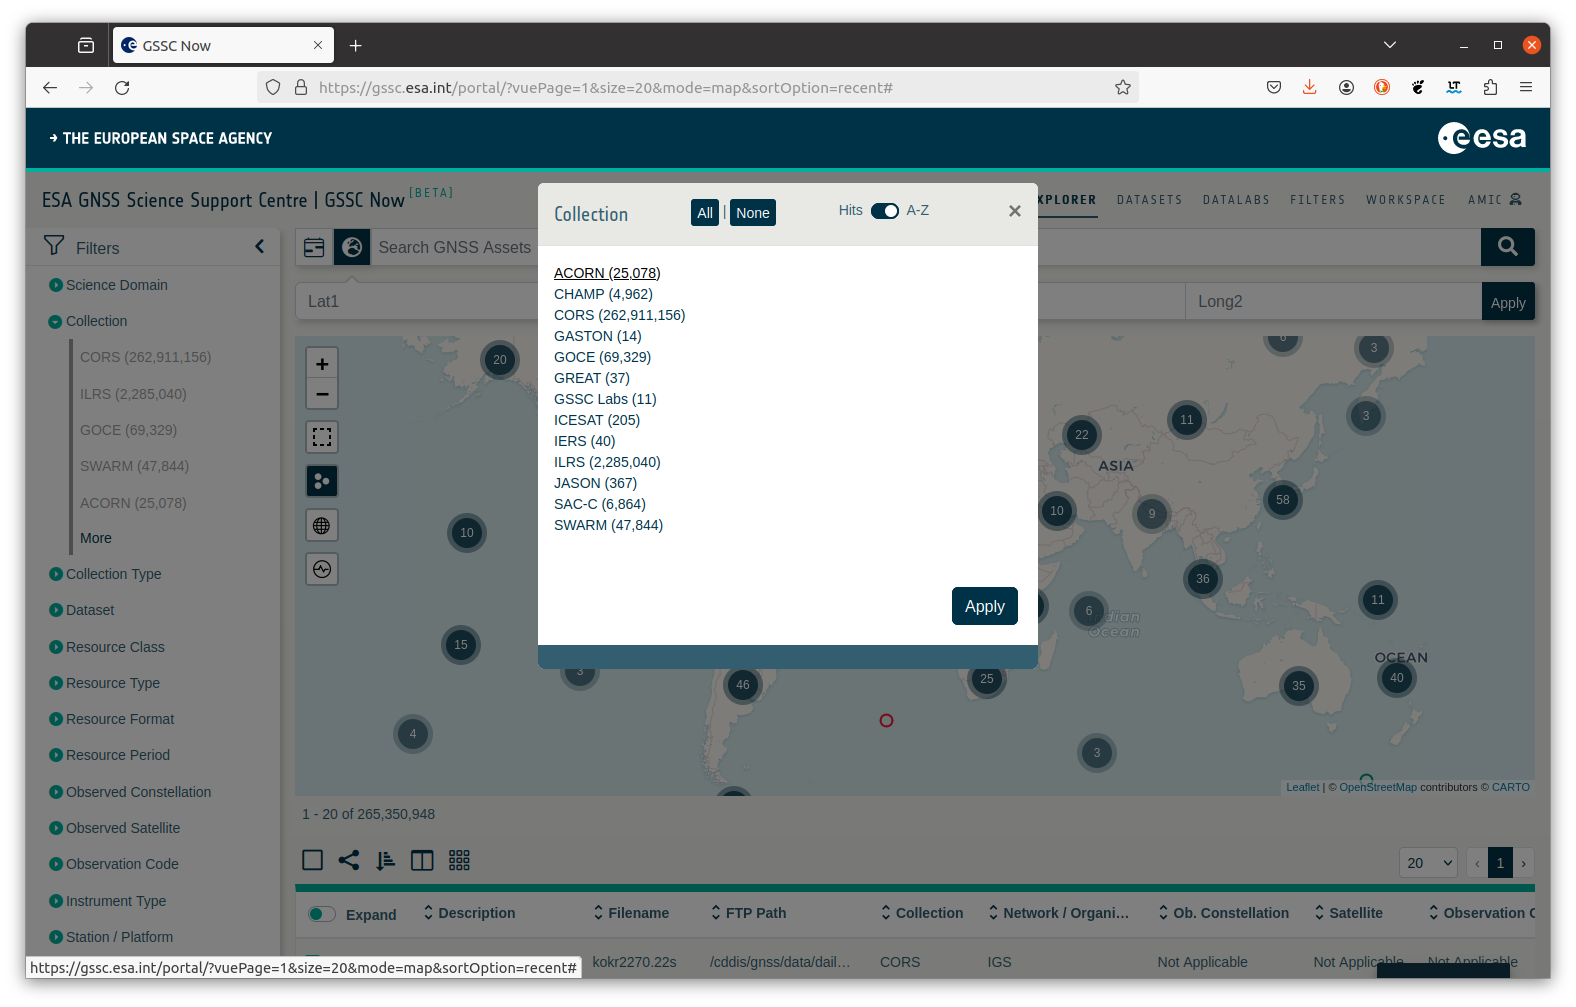The height and width of the screenshot is (1007, 1576).
Task: Collapse the Filters panel chevron
Action: click(260, 246)
